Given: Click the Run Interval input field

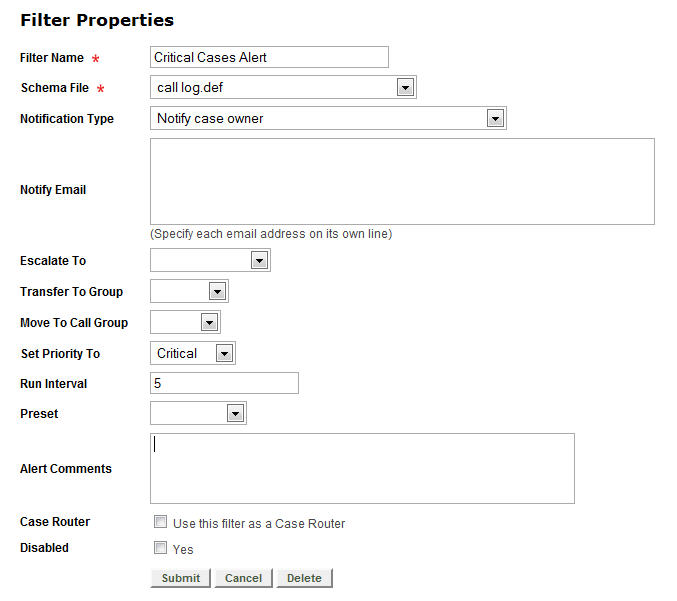Looking at the screenshot, I should (x=224, y=383).
